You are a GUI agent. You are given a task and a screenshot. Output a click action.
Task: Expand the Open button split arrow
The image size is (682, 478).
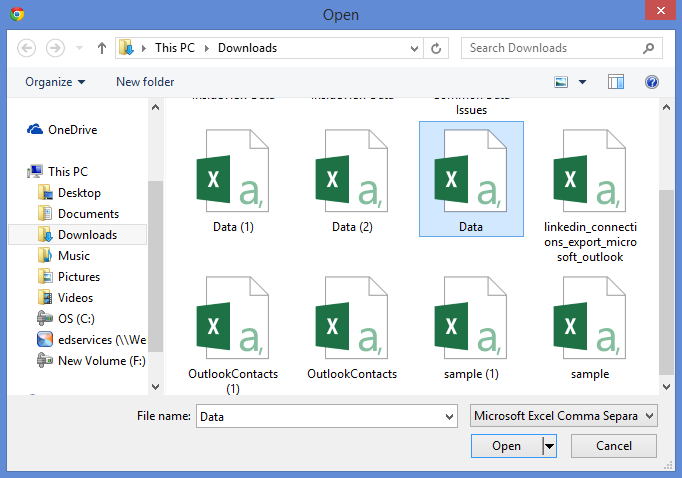tap(549, 446)
